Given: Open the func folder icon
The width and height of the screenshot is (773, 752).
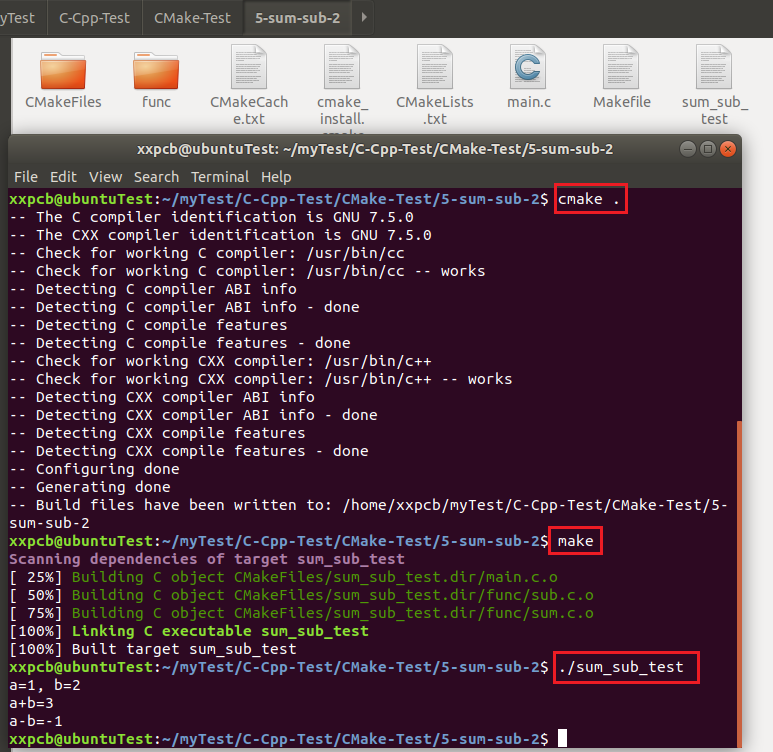Looking at the screenshot, I should point(156,71).
